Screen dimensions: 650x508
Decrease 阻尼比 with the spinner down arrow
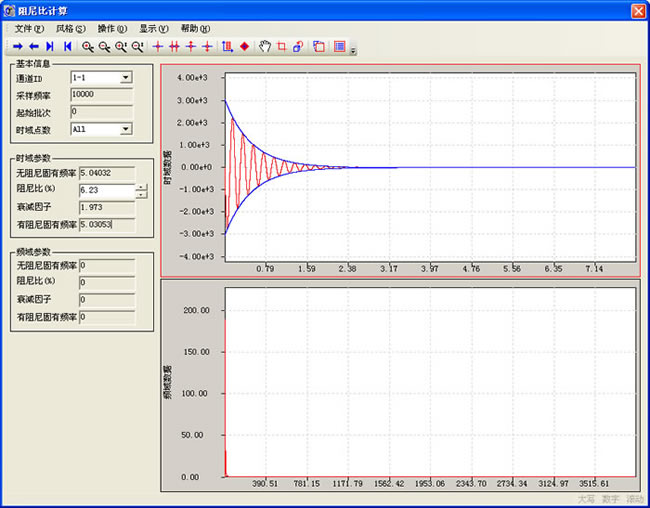pyautogui.click(x=141, y=194)
